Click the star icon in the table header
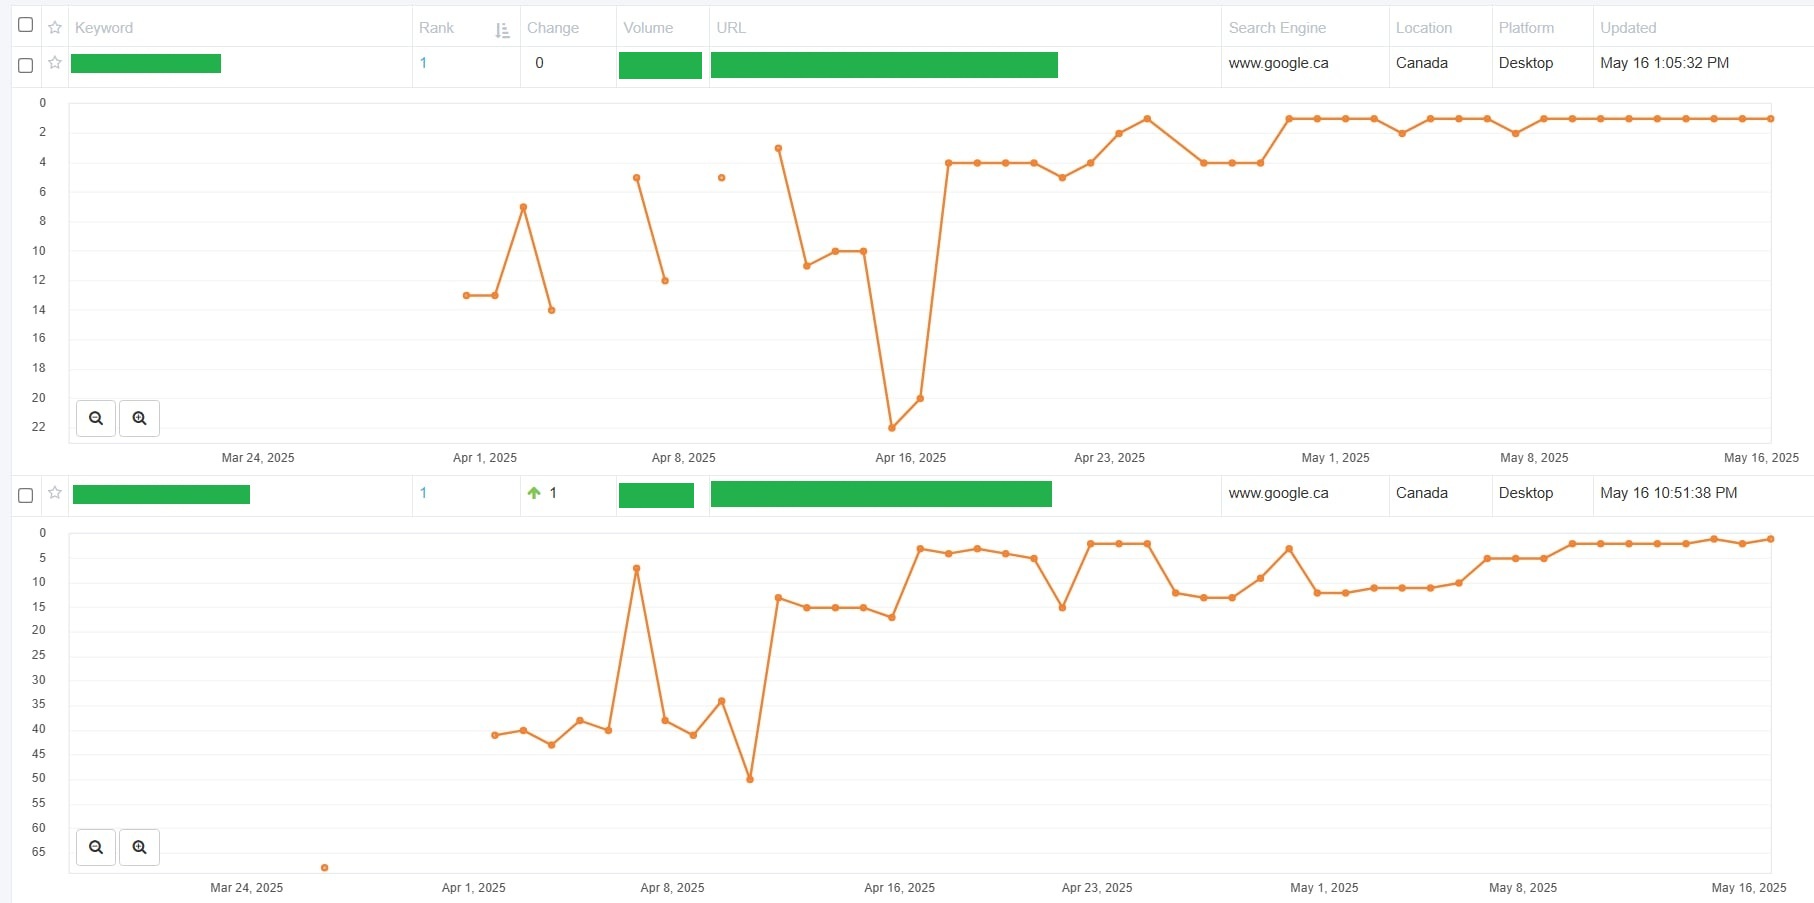 (55, 28)
